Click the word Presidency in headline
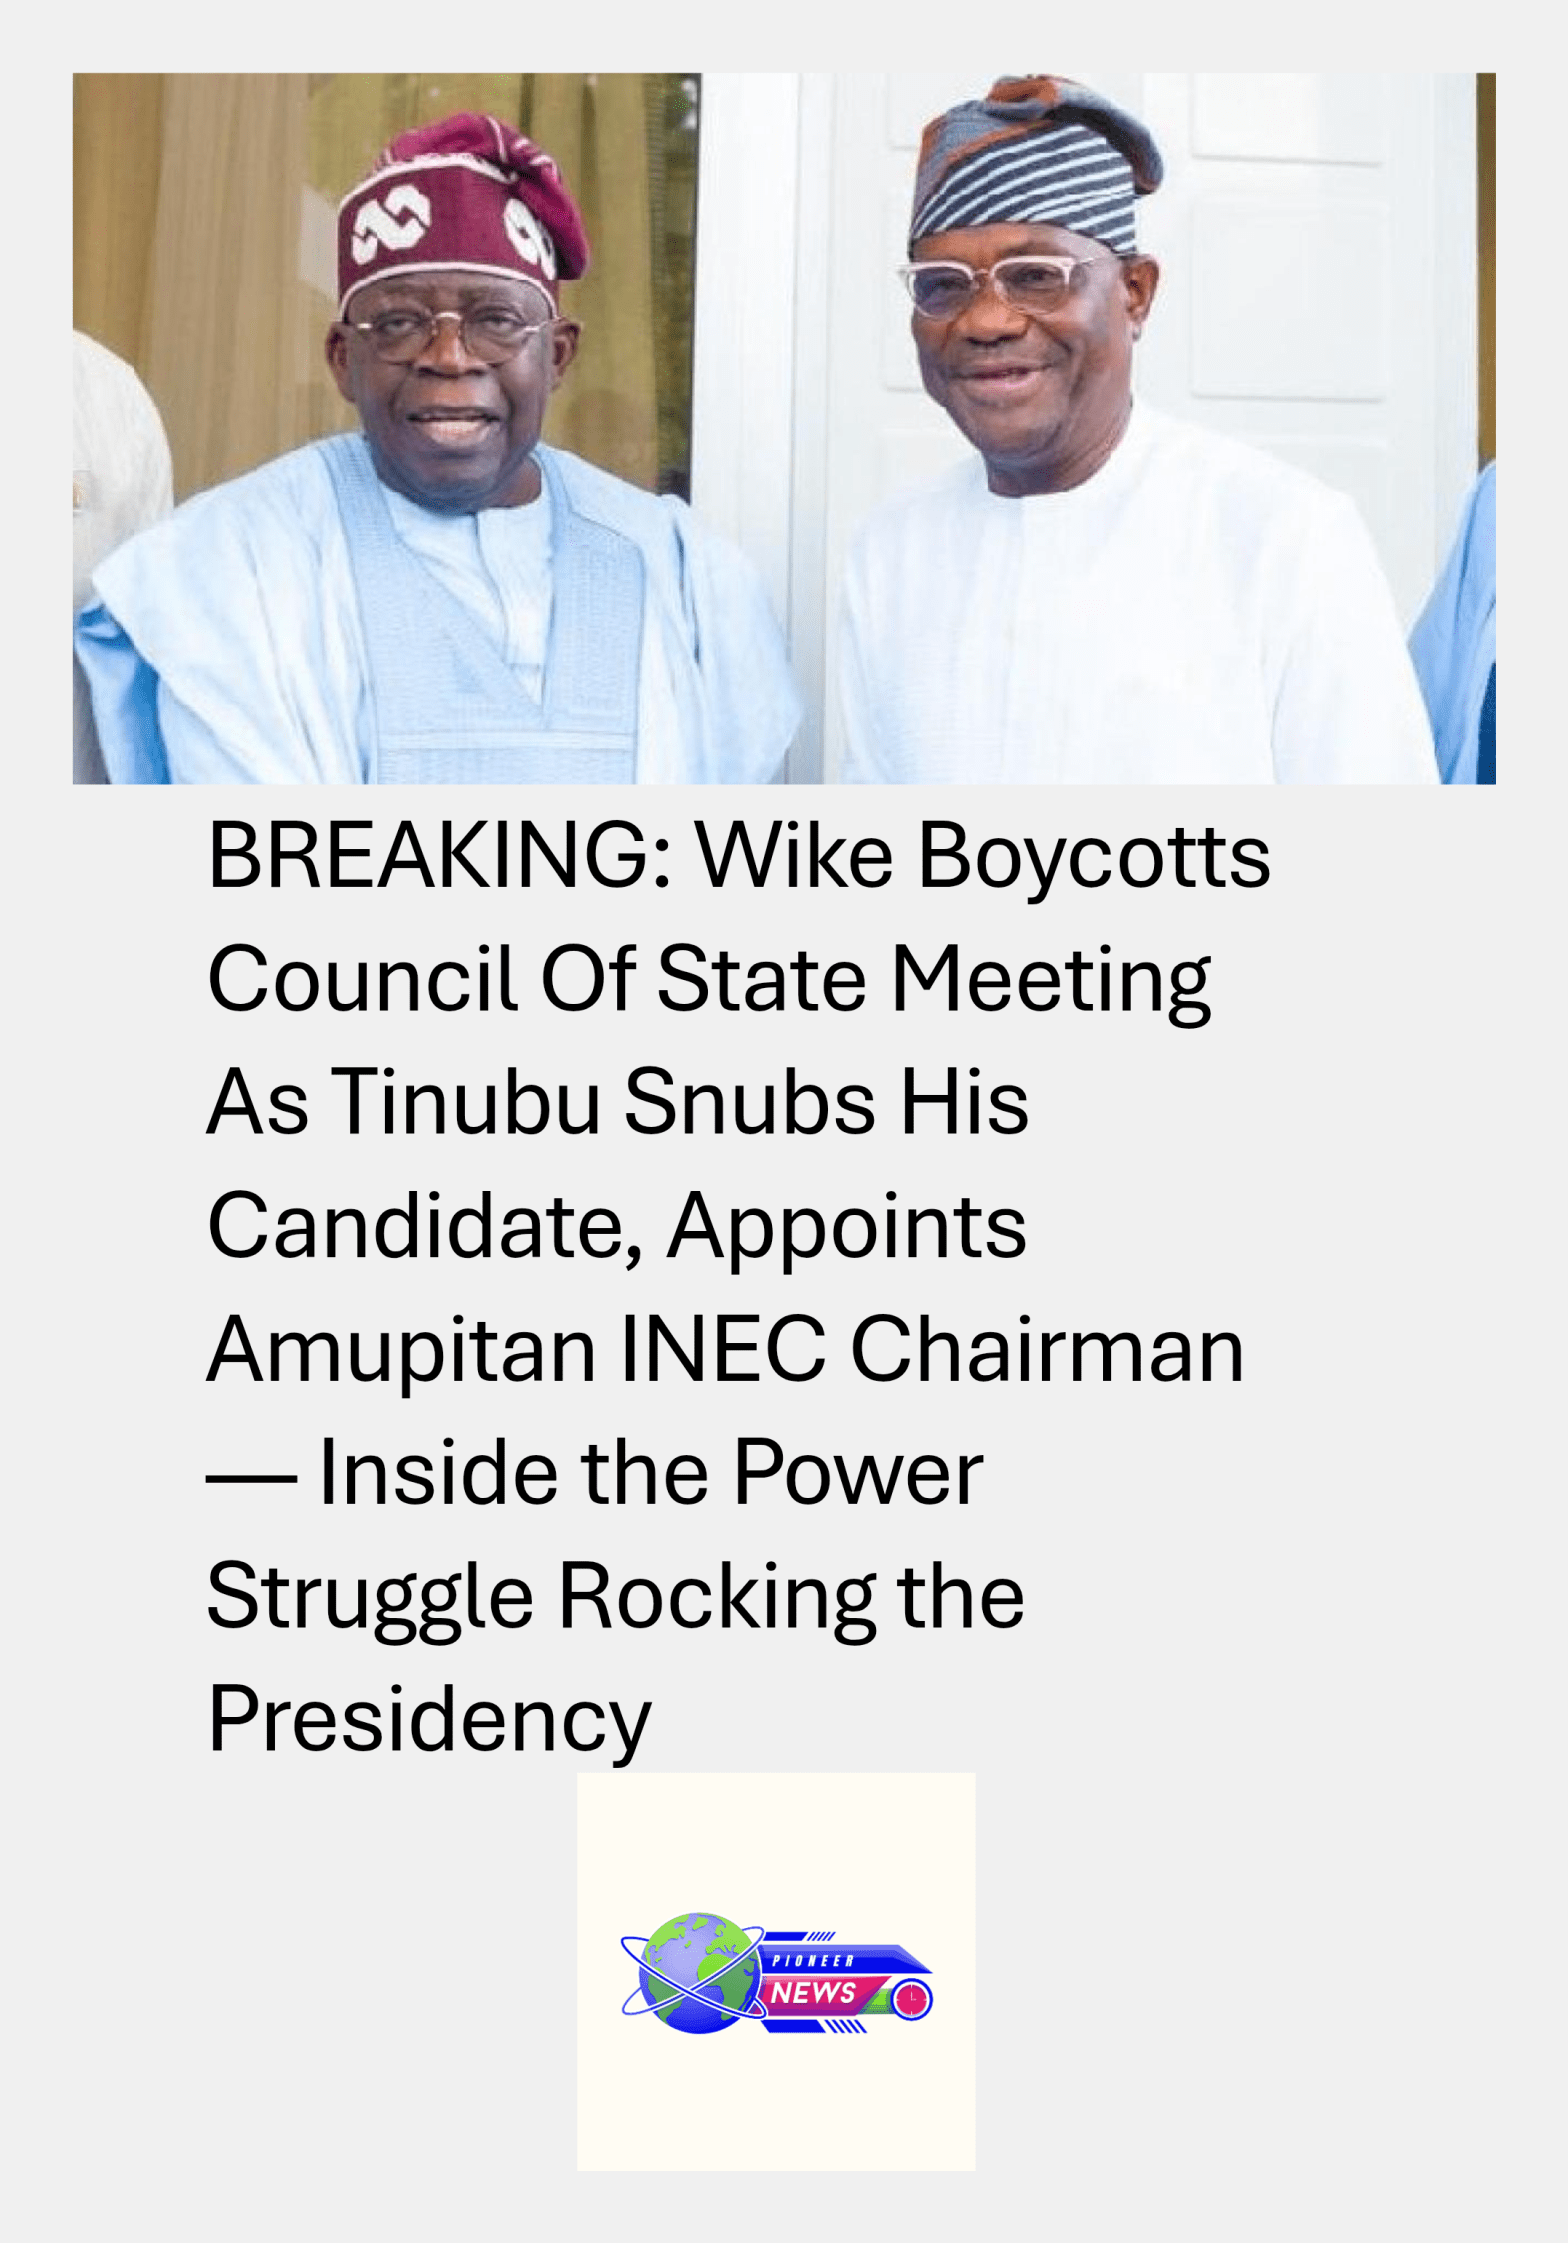Screen dimensions: 1568x2243 pos(429,1722)
